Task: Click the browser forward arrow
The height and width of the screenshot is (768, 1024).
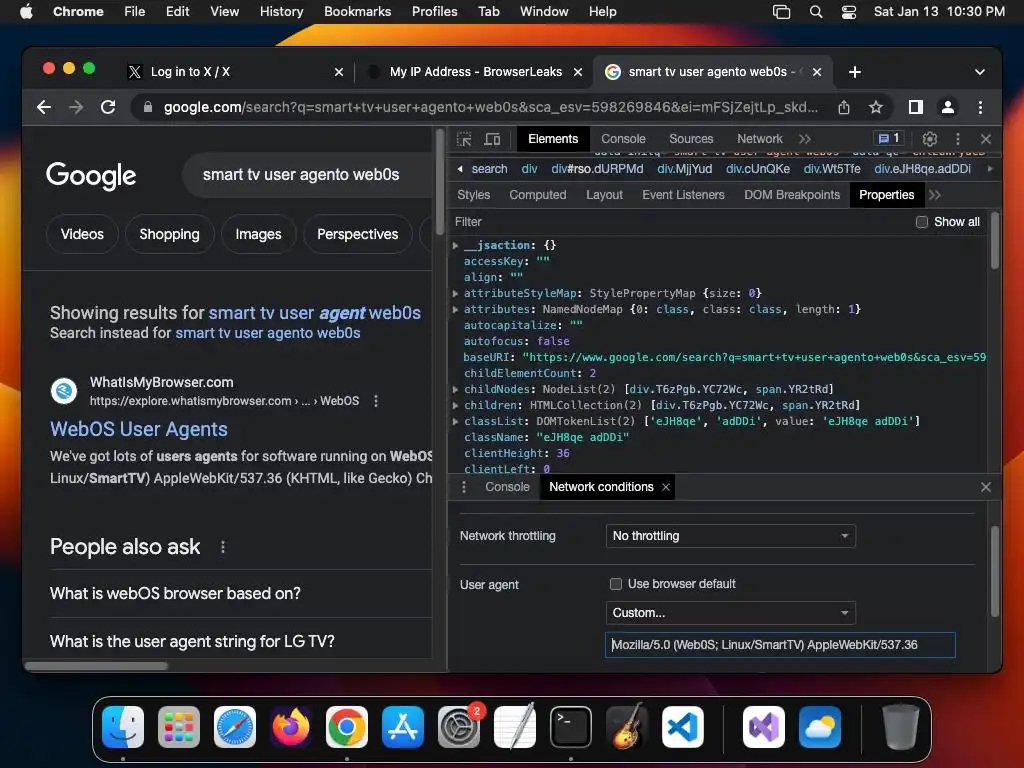Action: 76,107
